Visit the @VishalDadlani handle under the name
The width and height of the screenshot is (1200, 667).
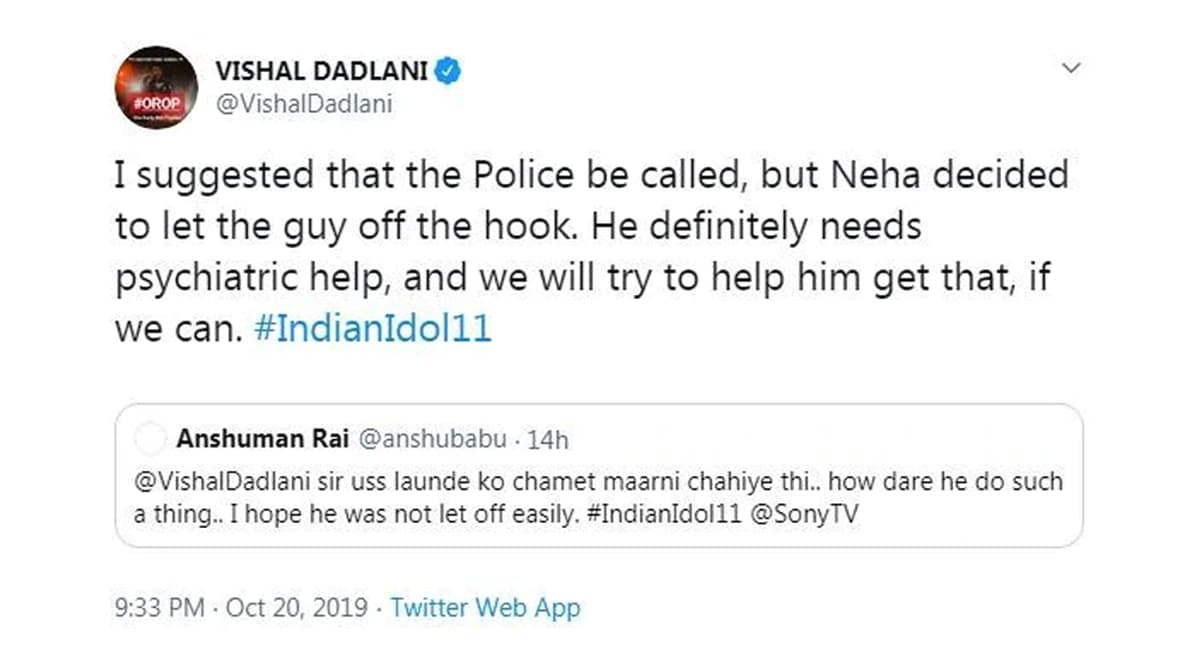tap(303, 105)
